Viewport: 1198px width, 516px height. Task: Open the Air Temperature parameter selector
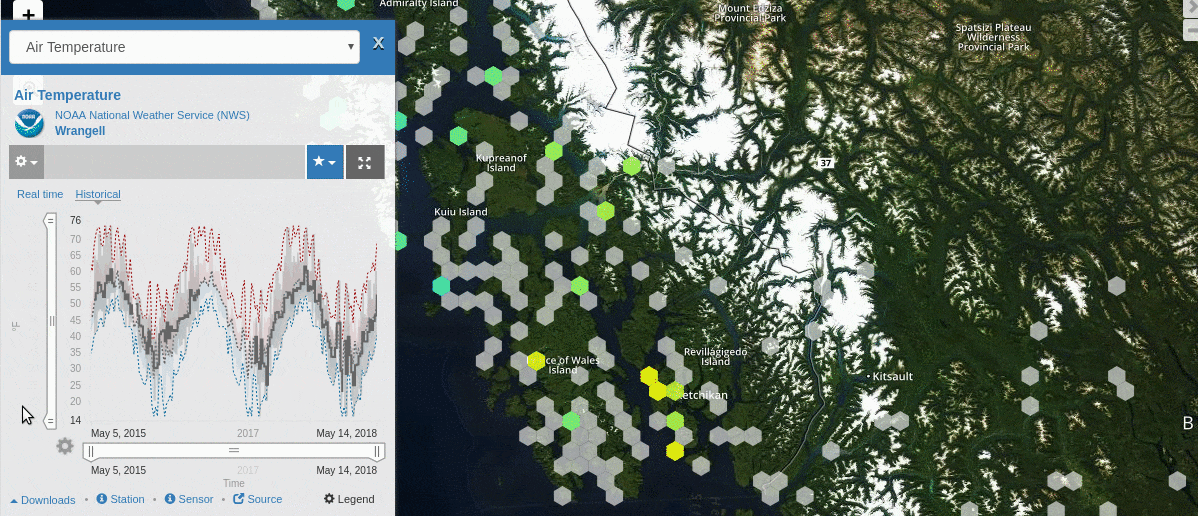click(x=184, y=47)
